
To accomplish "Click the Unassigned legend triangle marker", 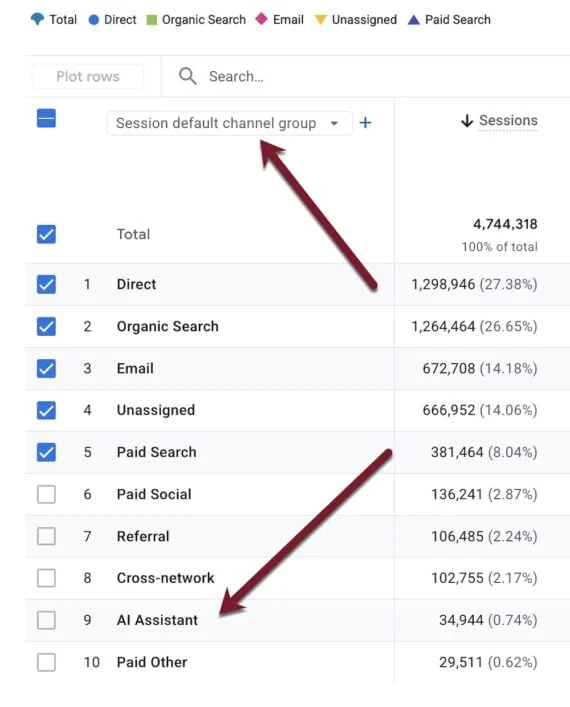I will pyautogui.click(x=320, y=20).
